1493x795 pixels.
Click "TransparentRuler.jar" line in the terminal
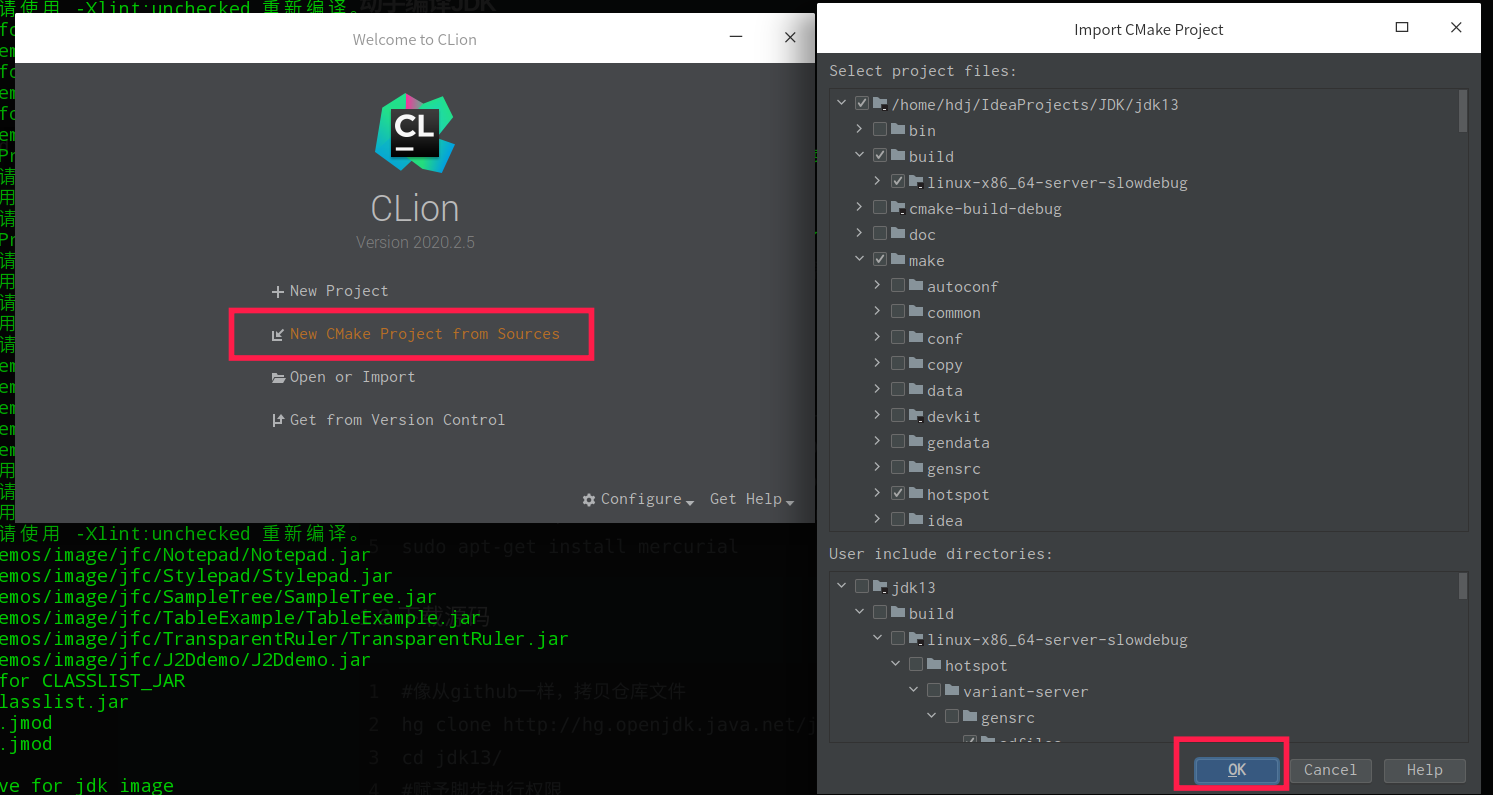[284, 639]
